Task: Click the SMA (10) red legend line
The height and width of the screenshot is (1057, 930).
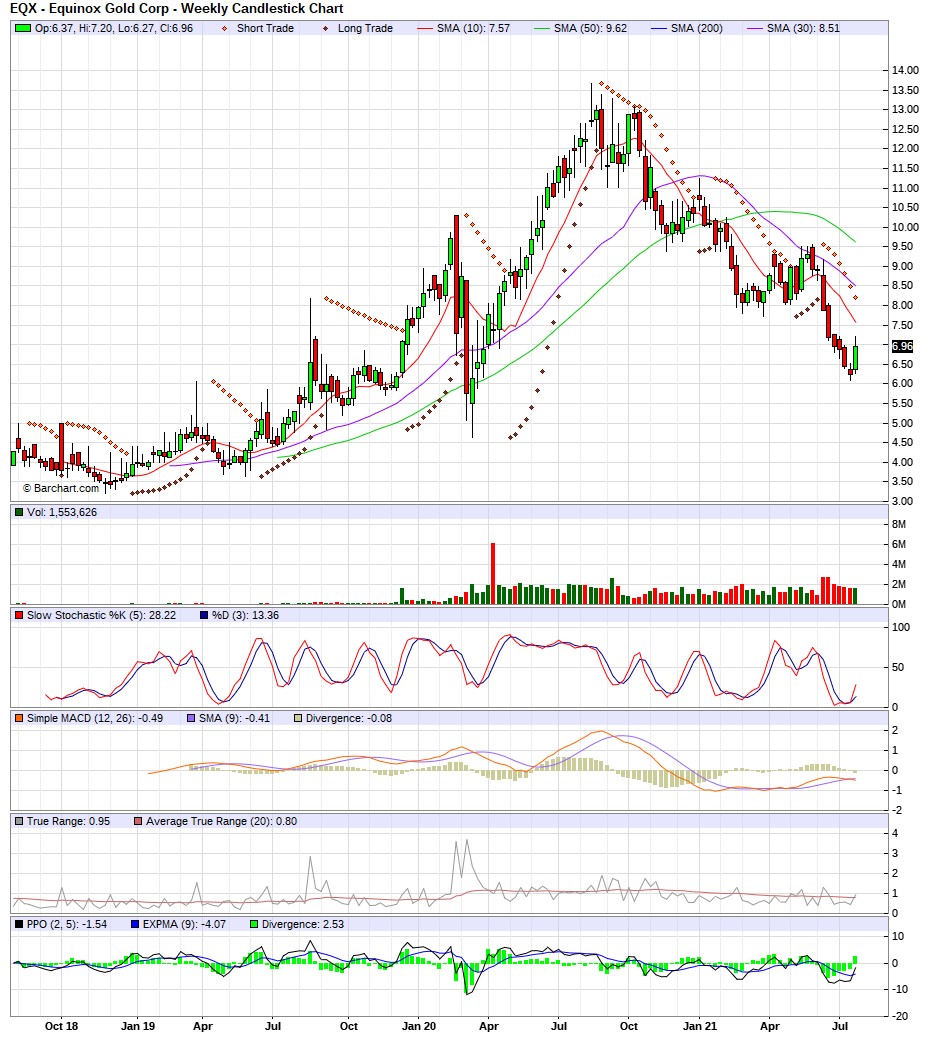Action: pyautogui.click(x=425, y=28)
